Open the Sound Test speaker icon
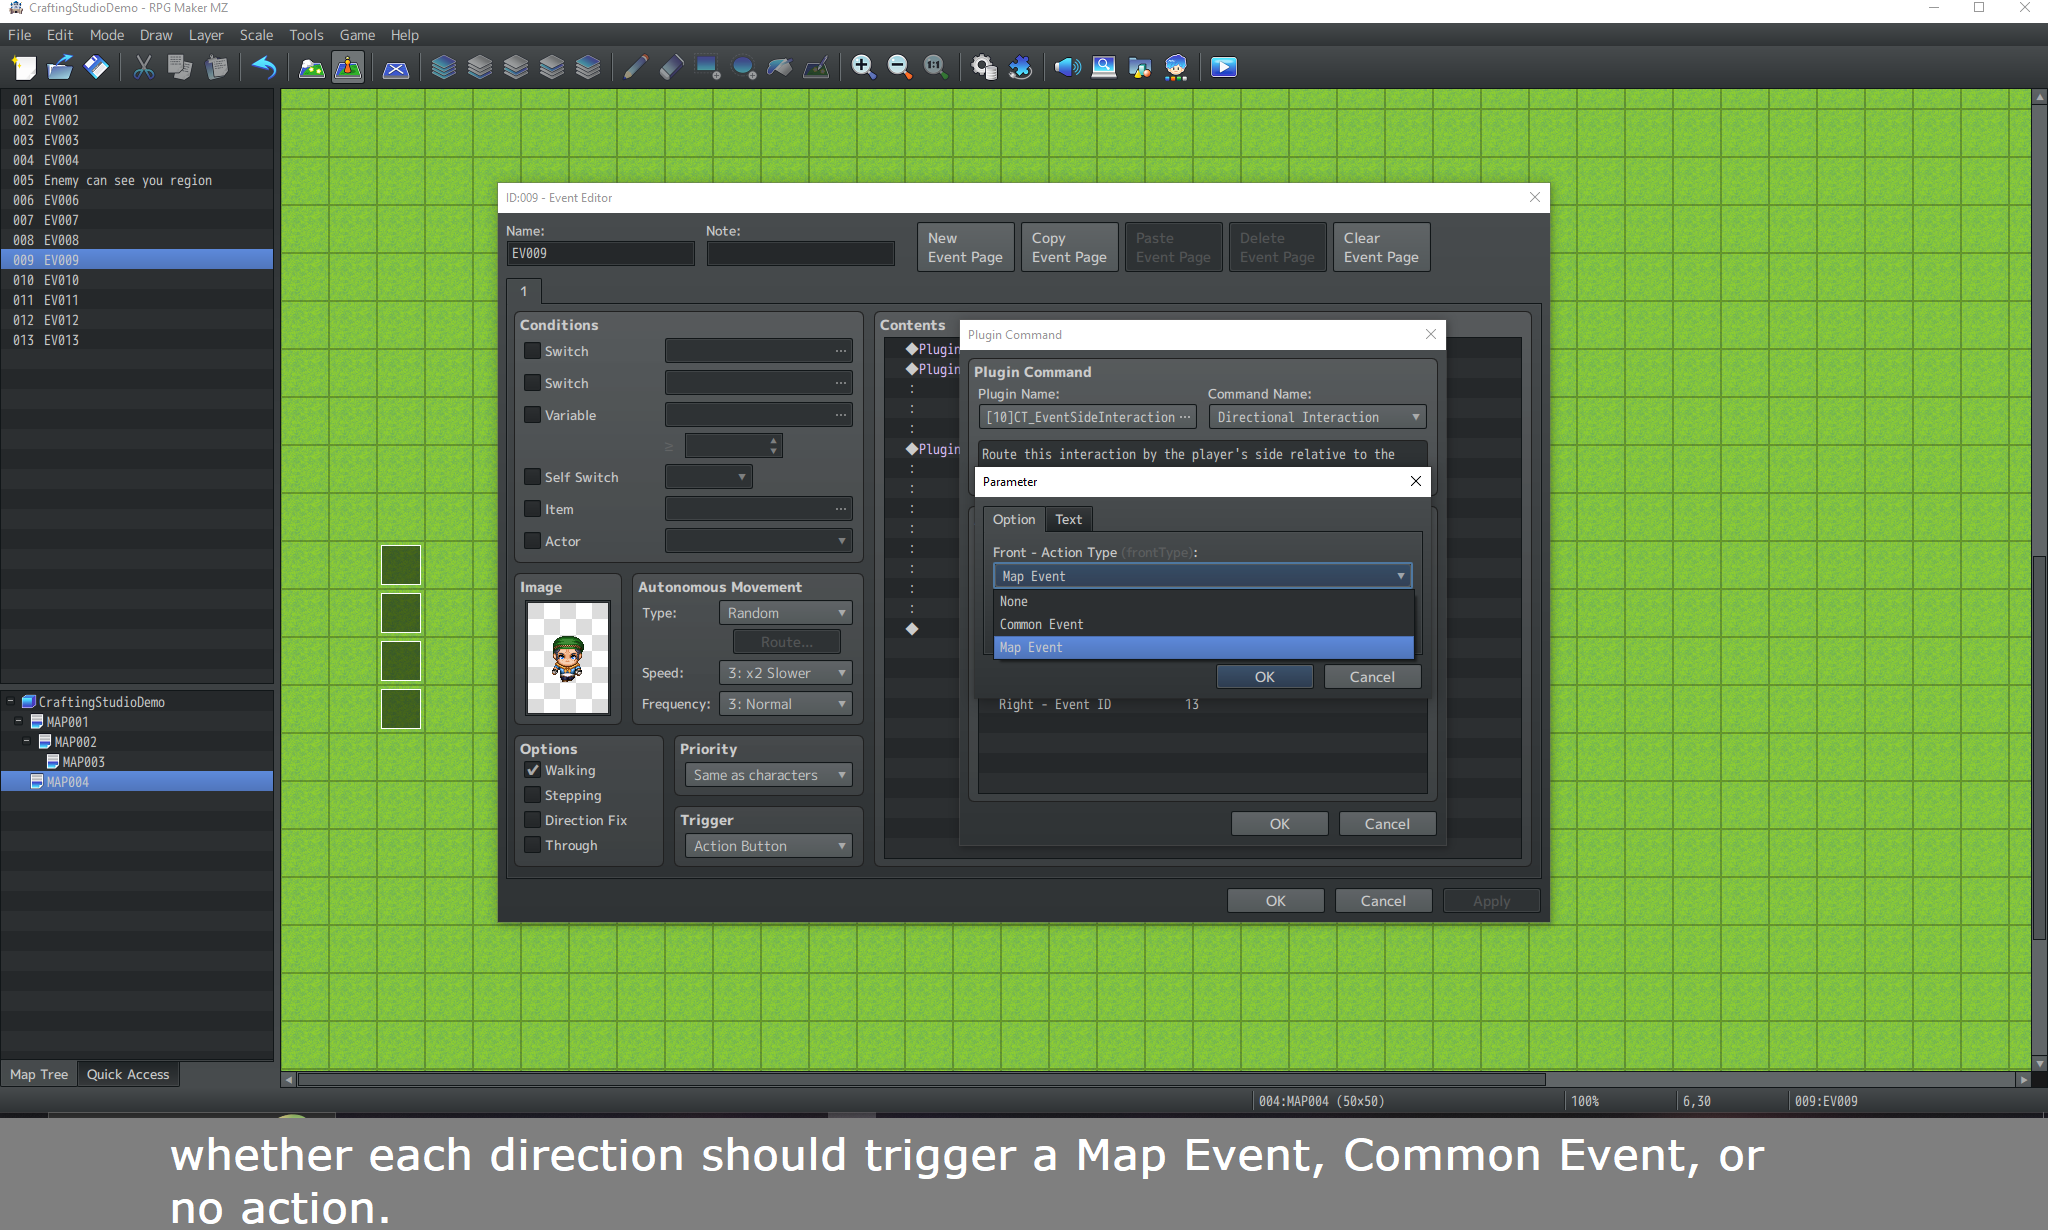 tap(1068, 67)
